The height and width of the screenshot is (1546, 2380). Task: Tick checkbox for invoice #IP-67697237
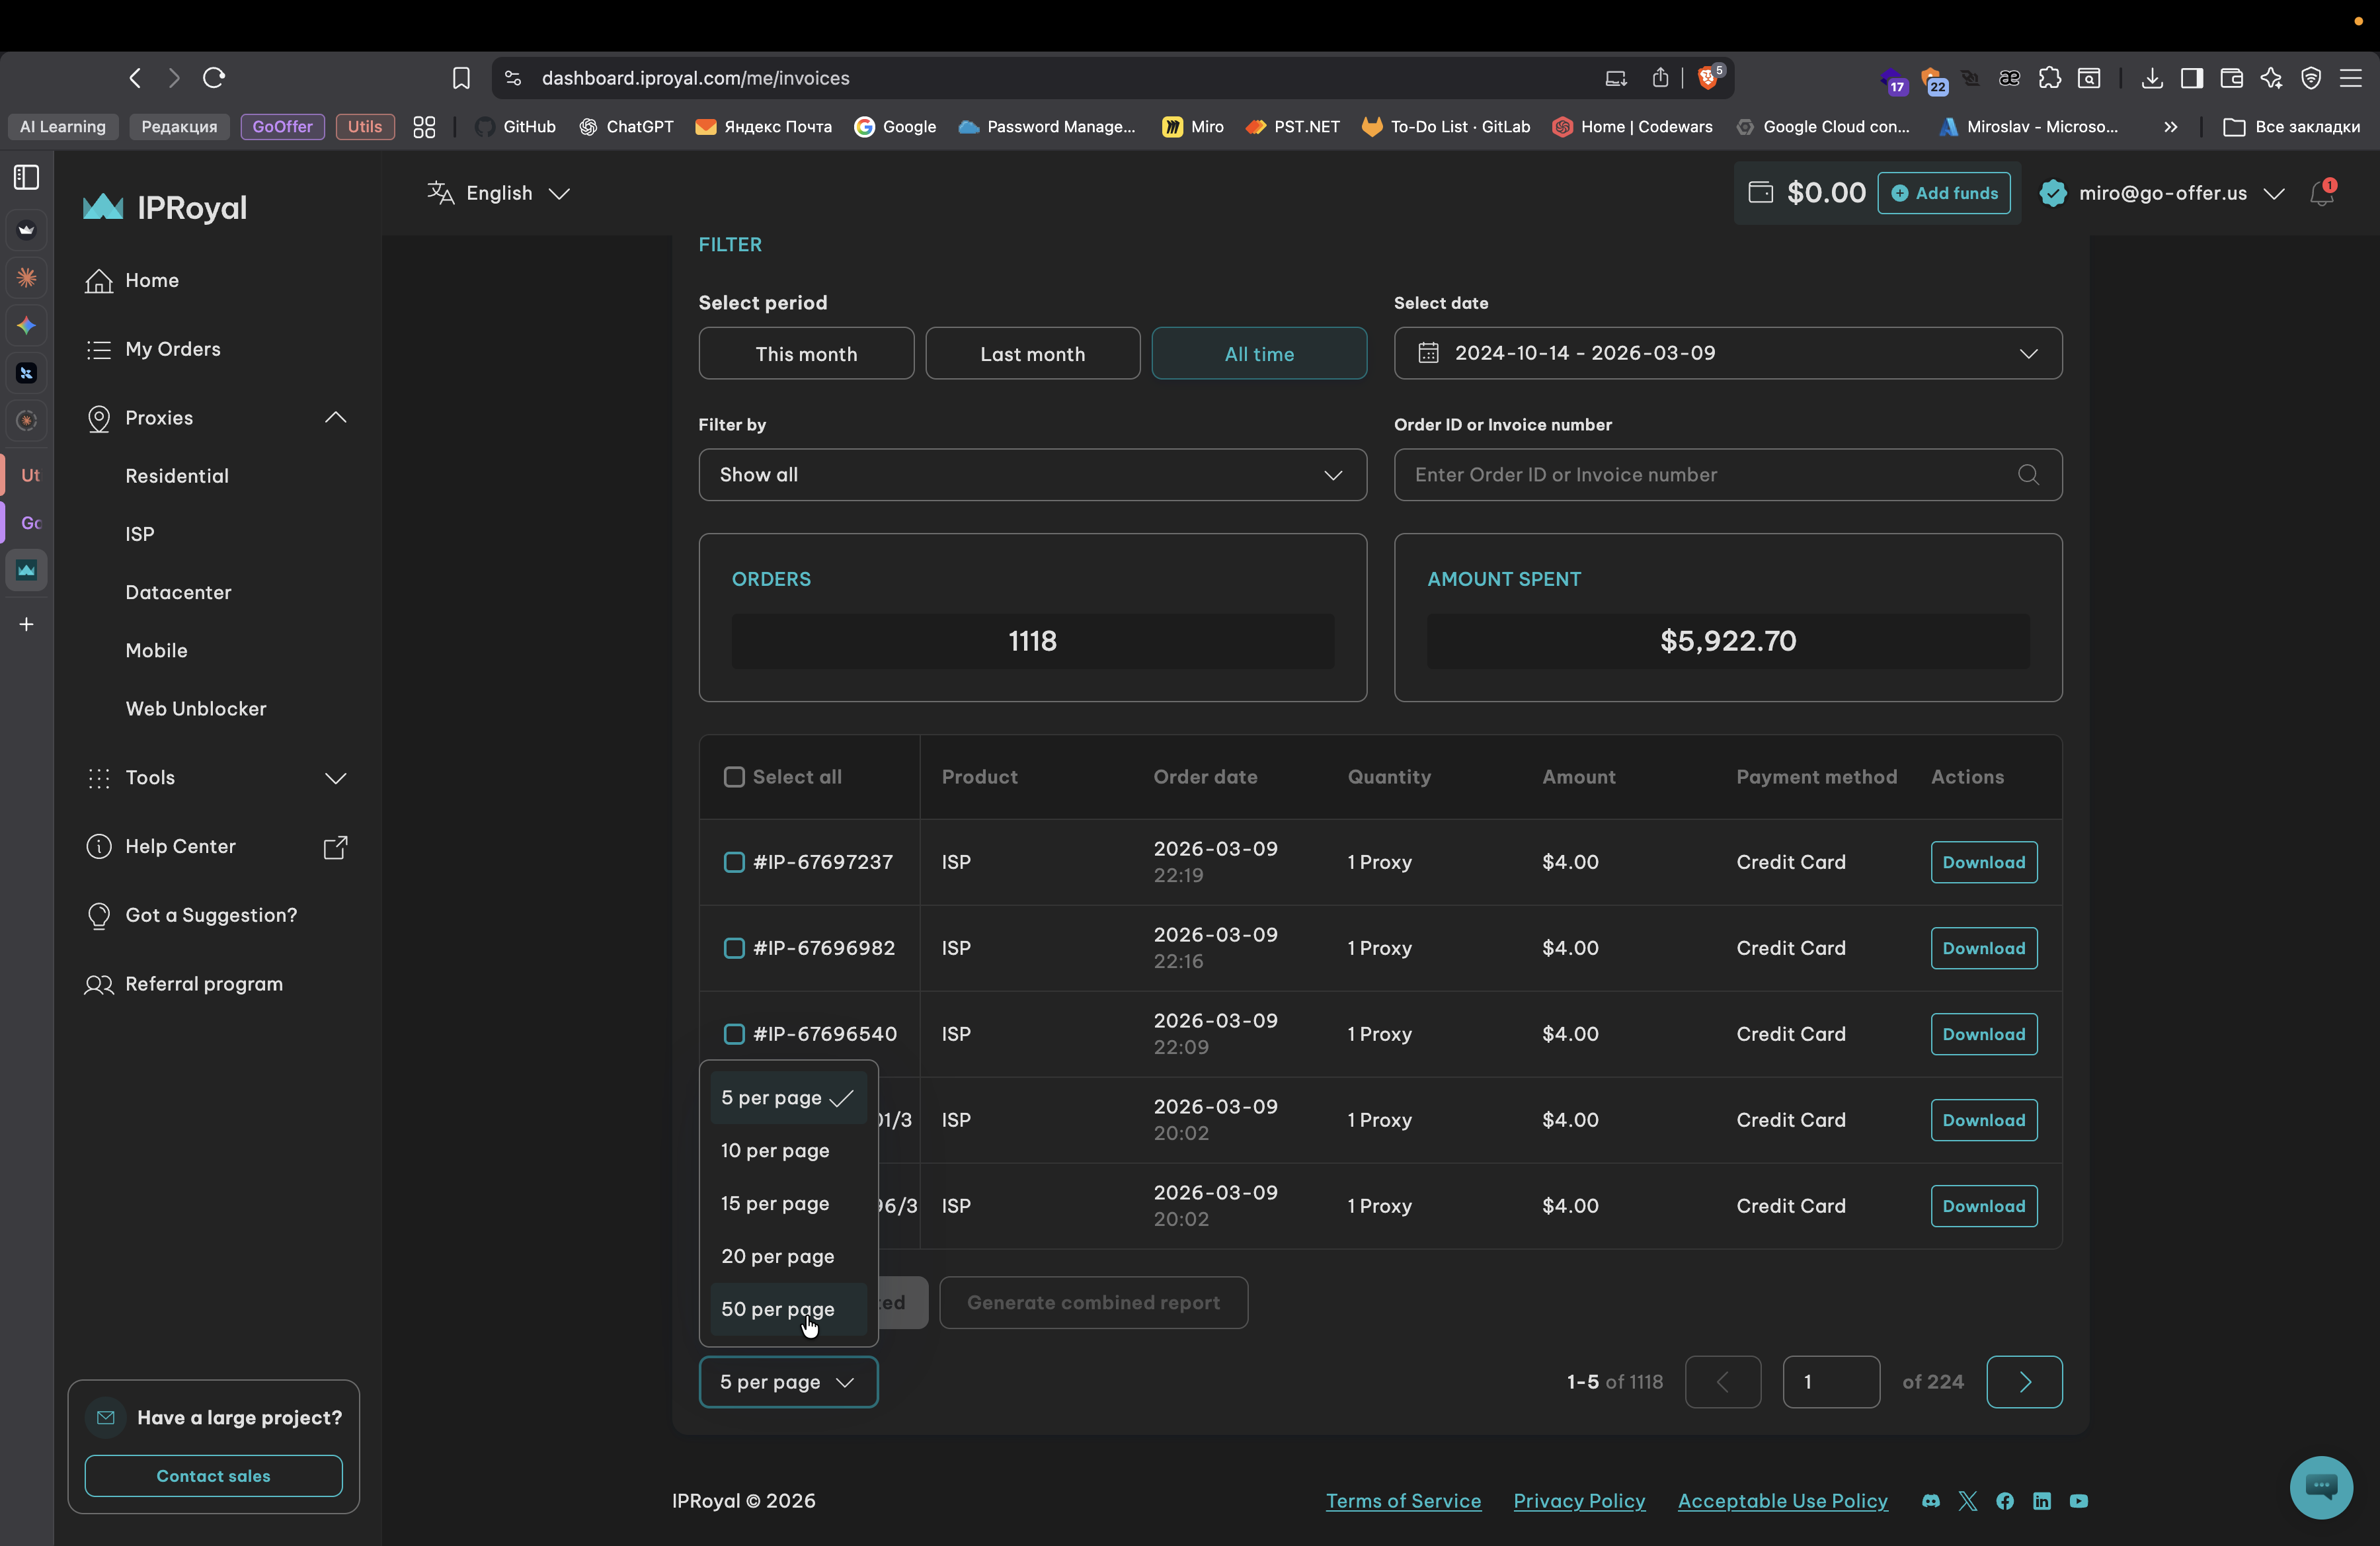coord(734,862)
